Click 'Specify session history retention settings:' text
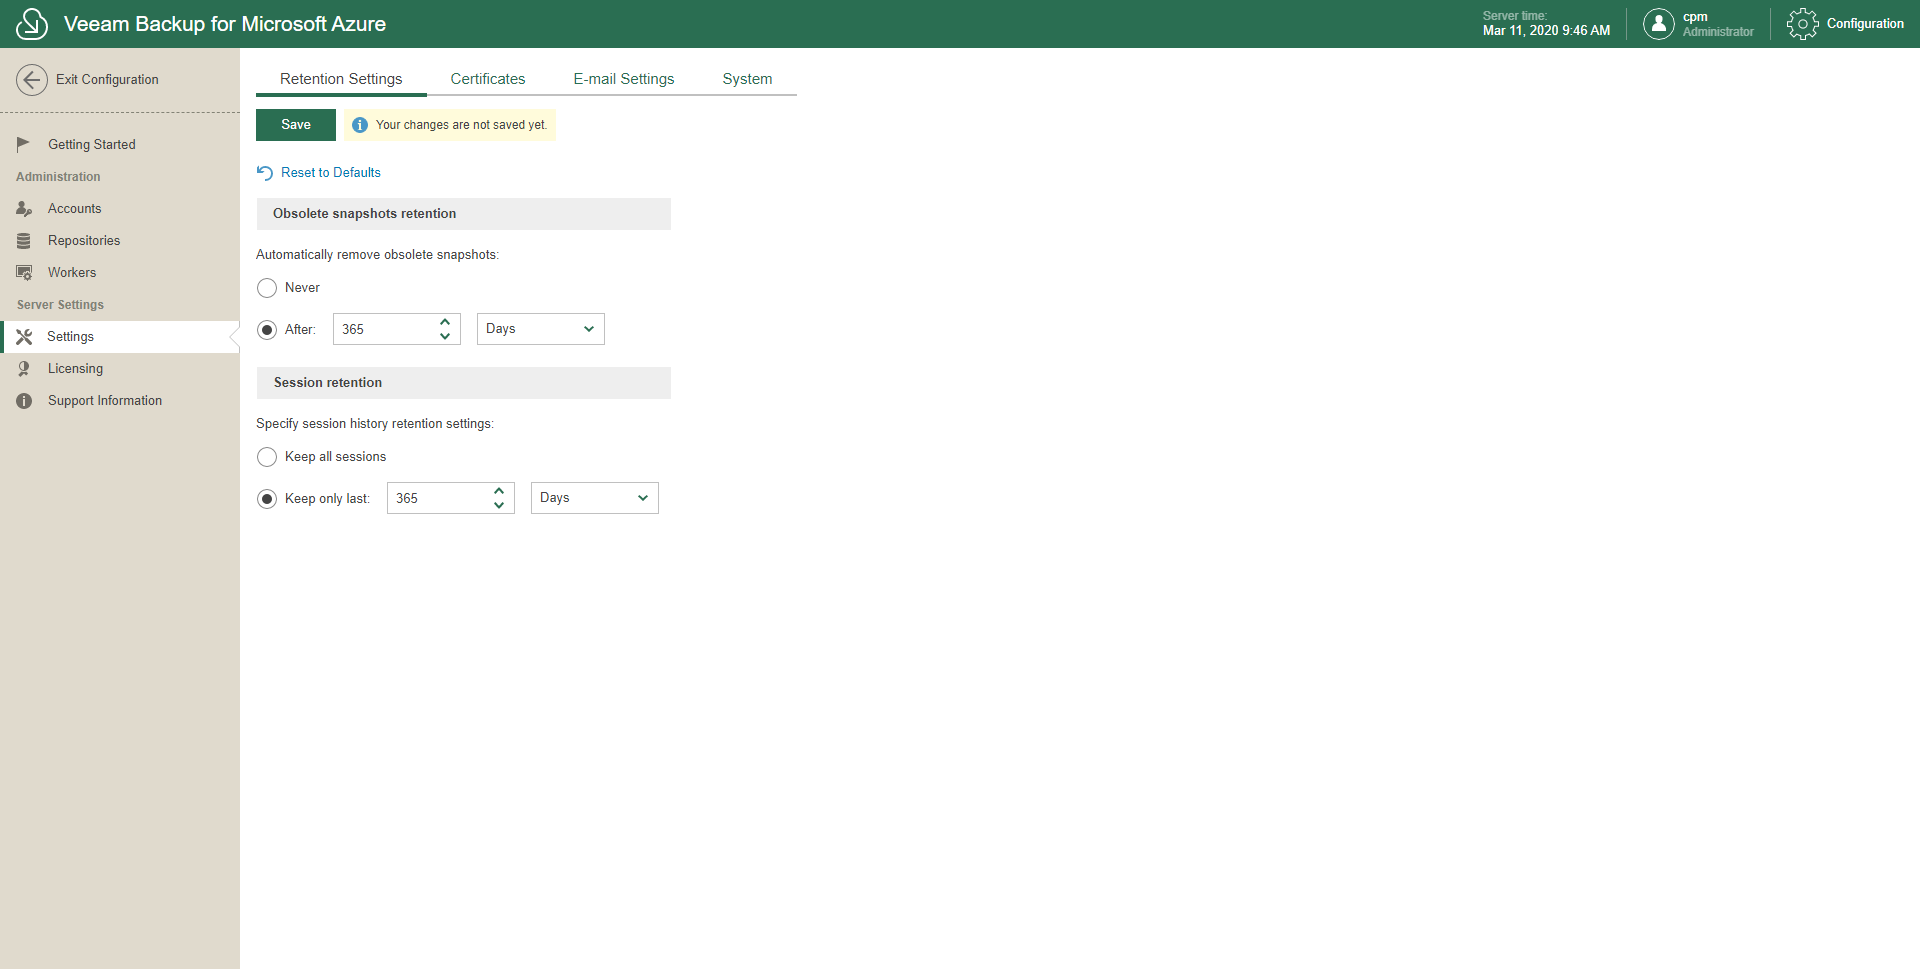This screenshot has height=969, width=1920. click(375, 424)
